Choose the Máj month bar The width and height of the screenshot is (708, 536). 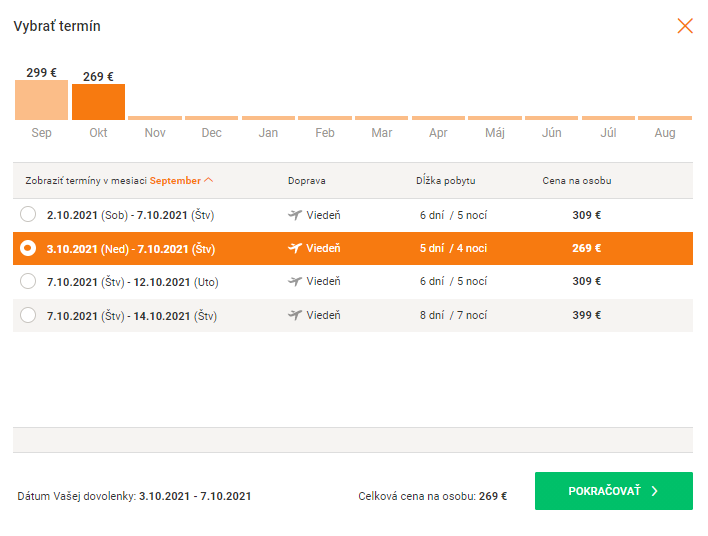[x=495, y=118]
